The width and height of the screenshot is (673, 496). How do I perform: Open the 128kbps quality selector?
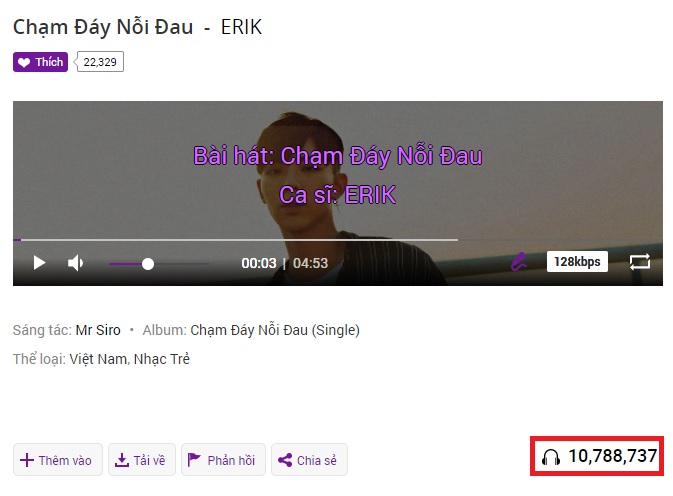(577, 262)
